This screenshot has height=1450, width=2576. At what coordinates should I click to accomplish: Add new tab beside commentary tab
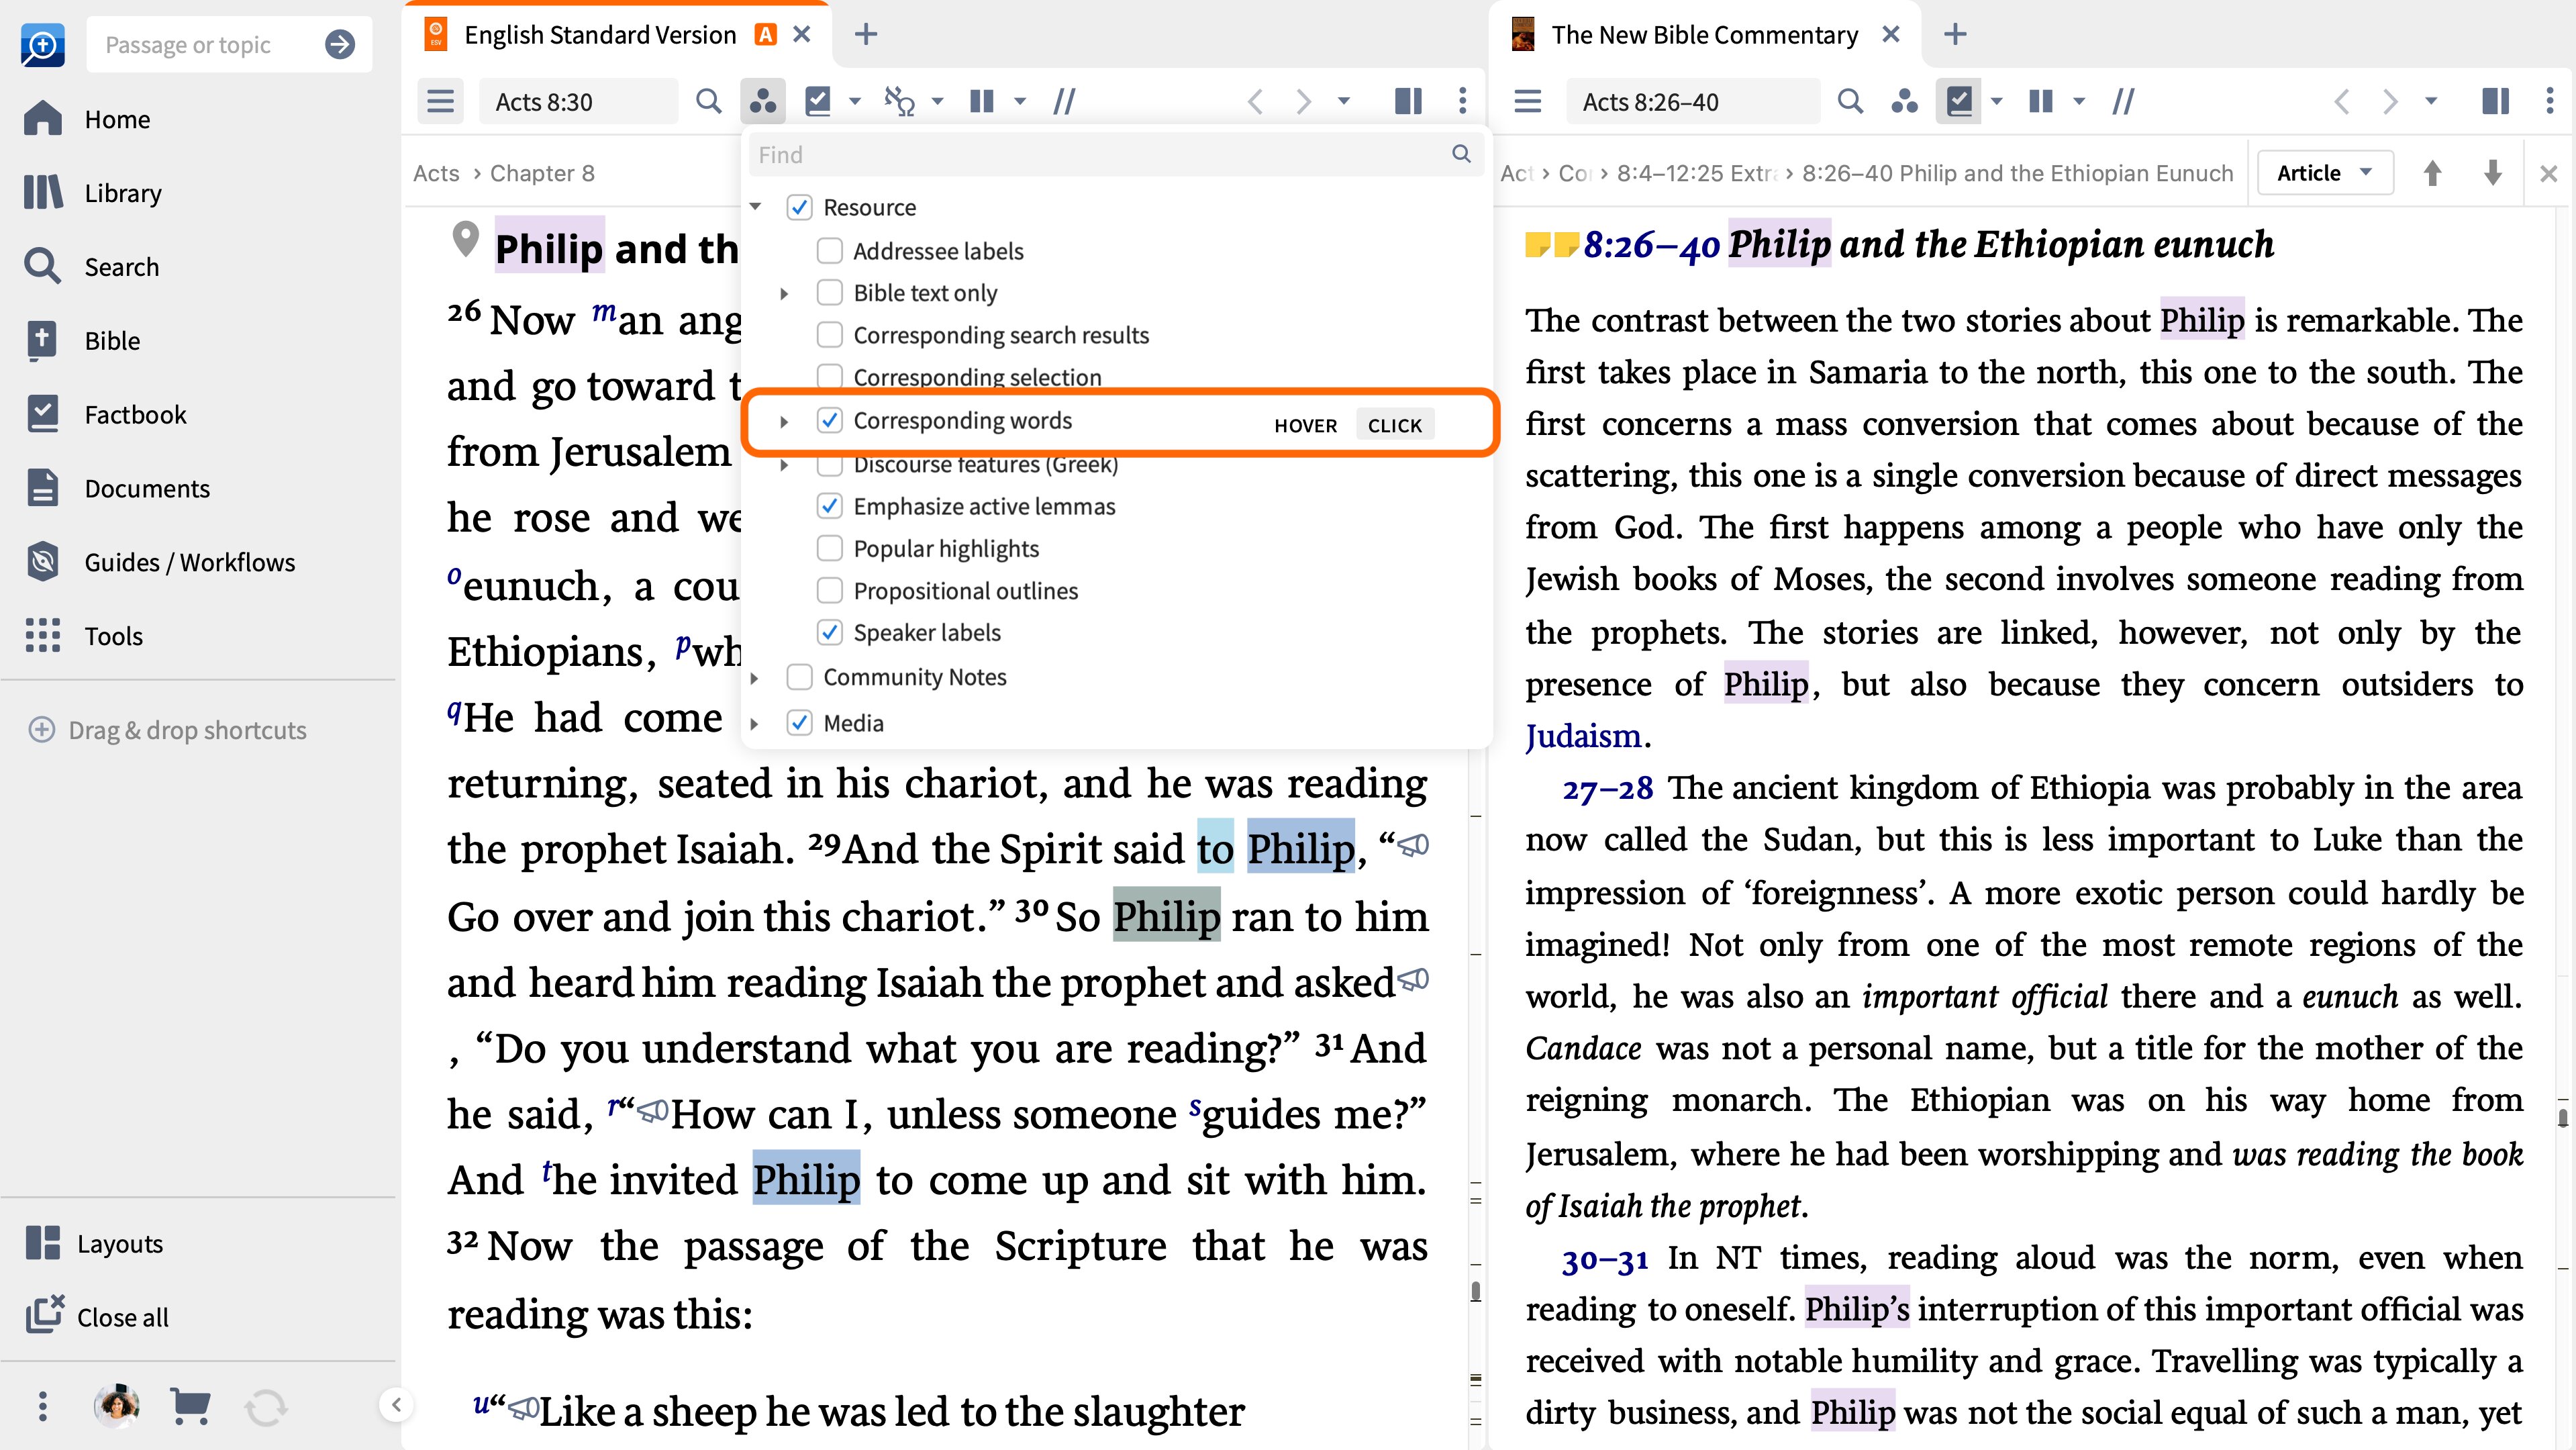pos(1954,35)
